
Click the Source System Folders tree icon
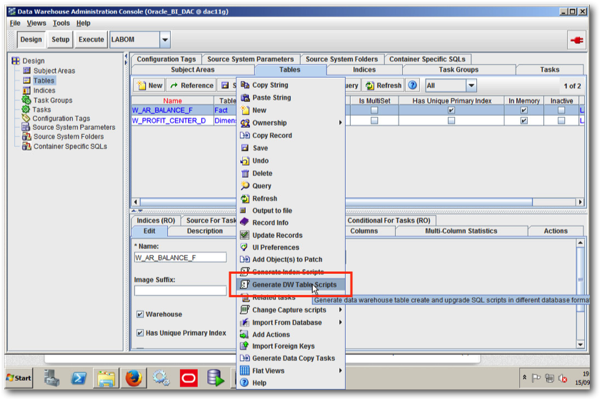tap(26, 136)
